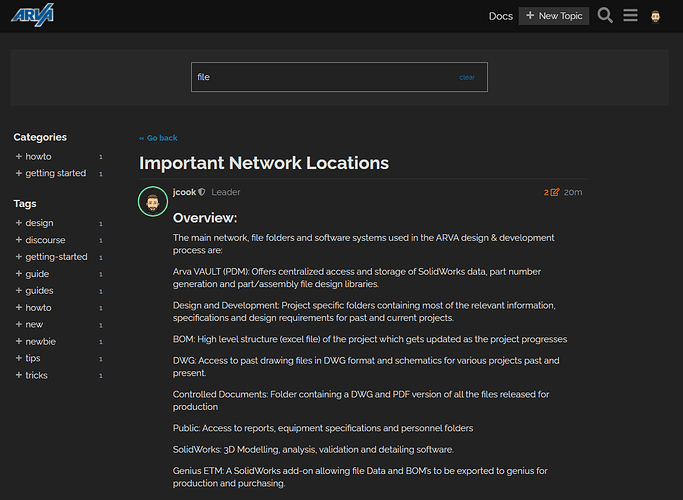Open the user avatar in header
This screenshot has height=500, width=683.
point(656,16)
